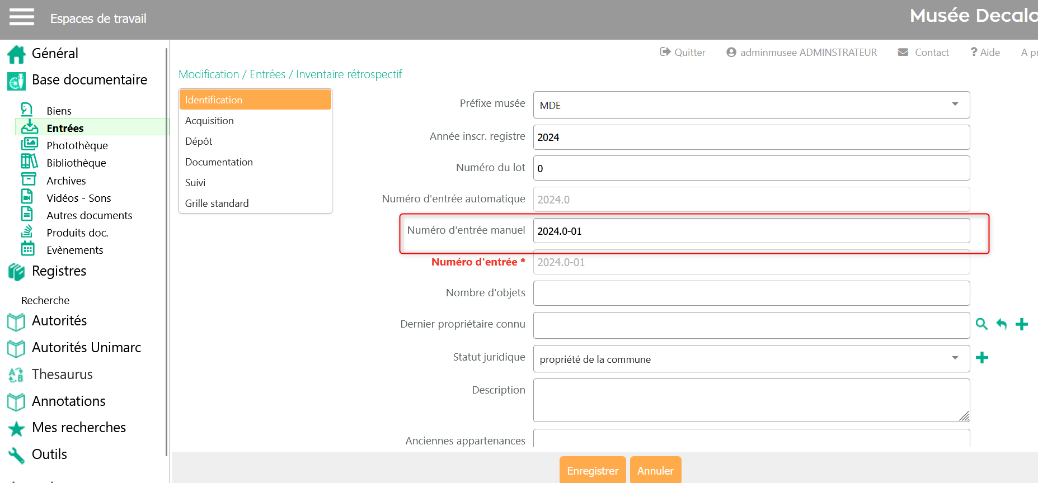Click the search magnifier beside Dernier propriétaire
The width and height of the screenshot is (1038, 483).
pos(981,325)
